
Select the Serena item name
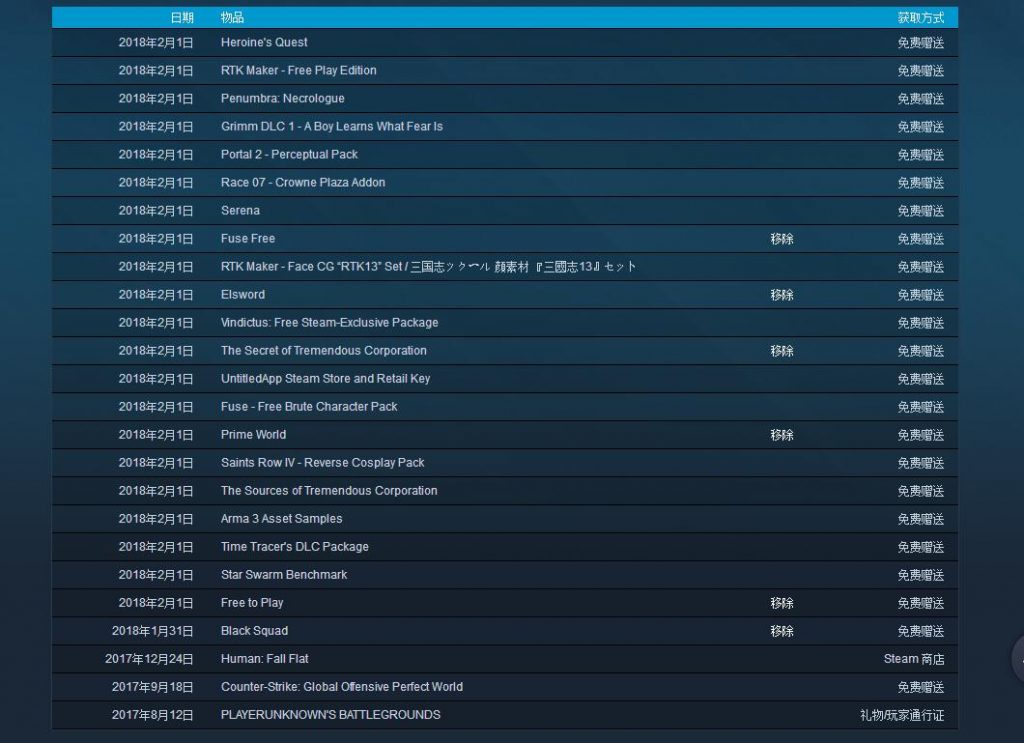pyautogui.click(x=240, y=211)
